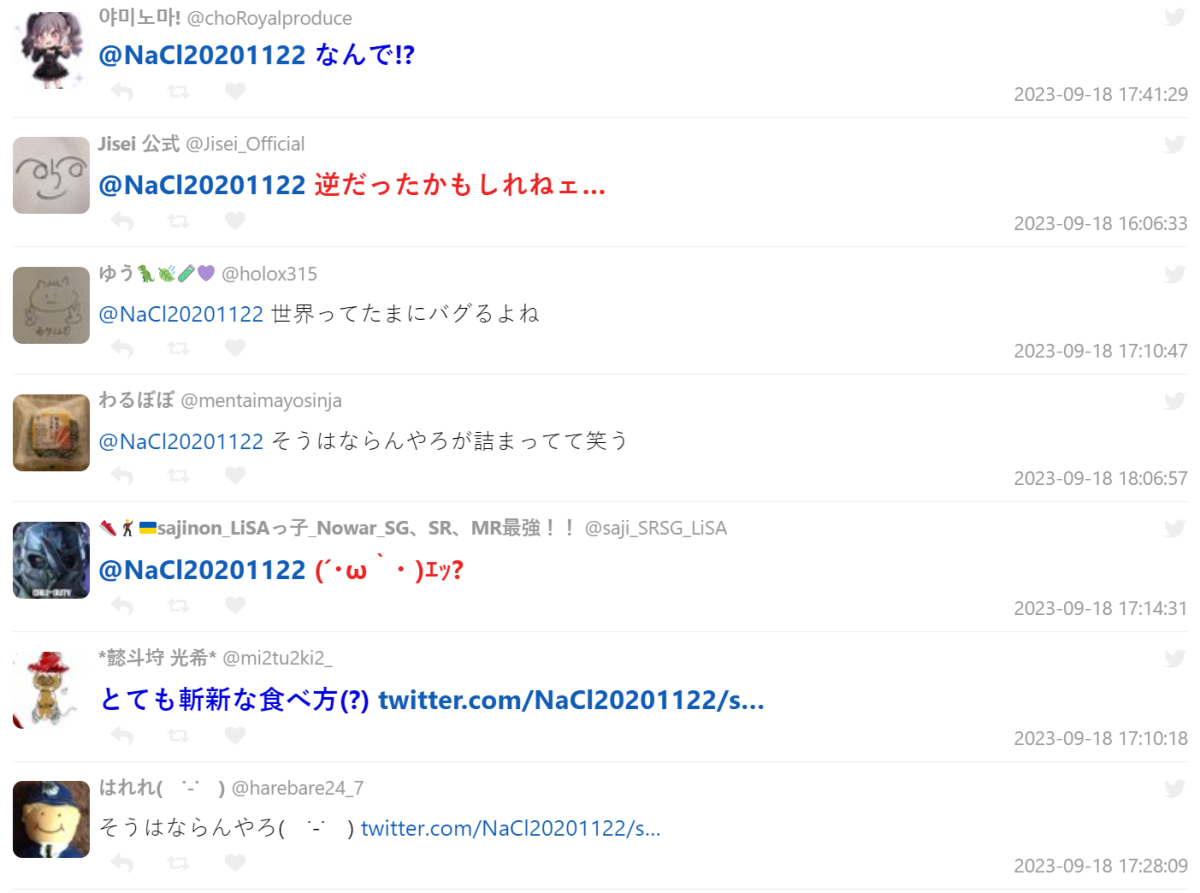This screenshot has height=893, width=1200.
Task: Open @holox315 username handle
Action: pos(269,274)
